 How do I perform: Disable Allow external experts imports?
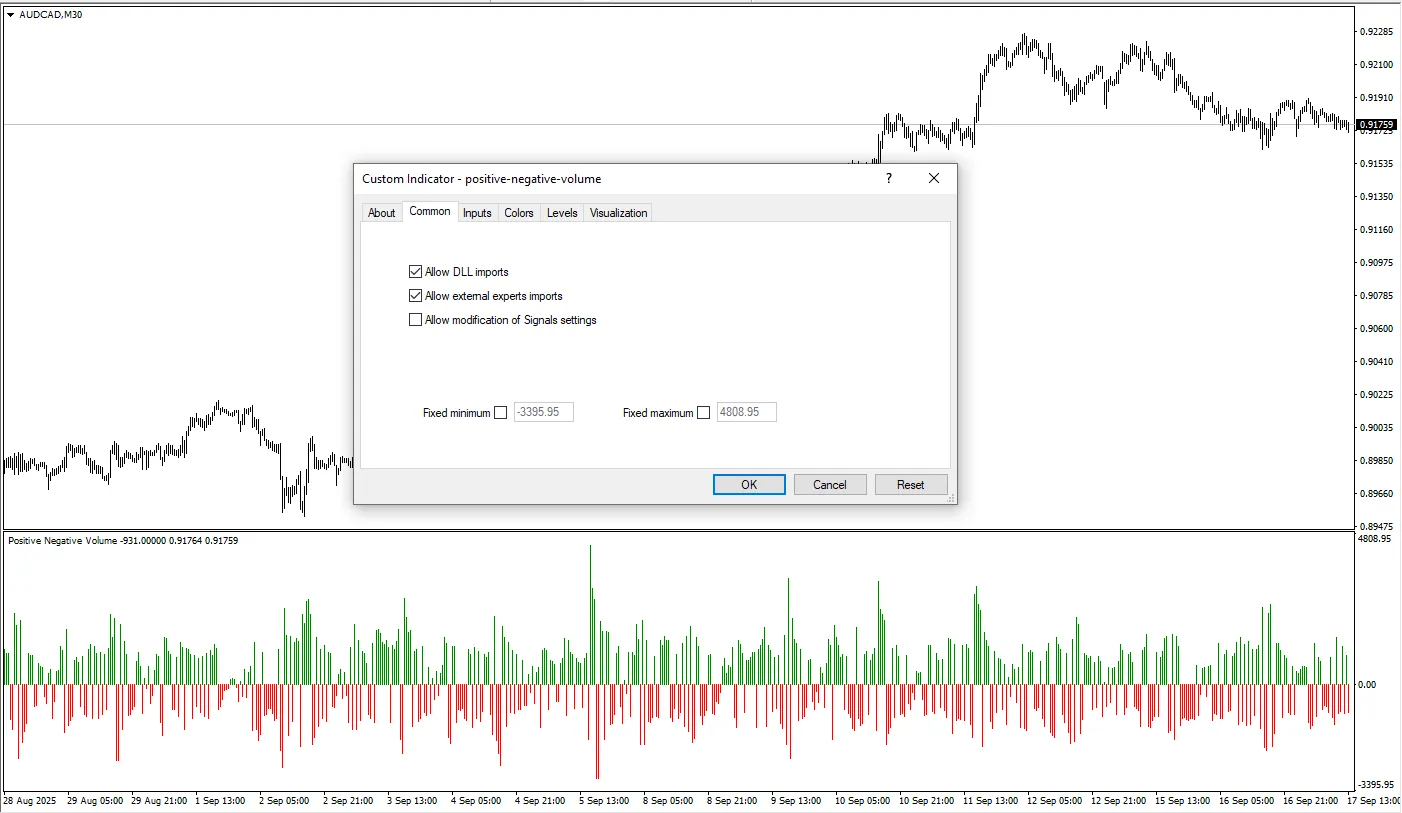pos(416,296)
